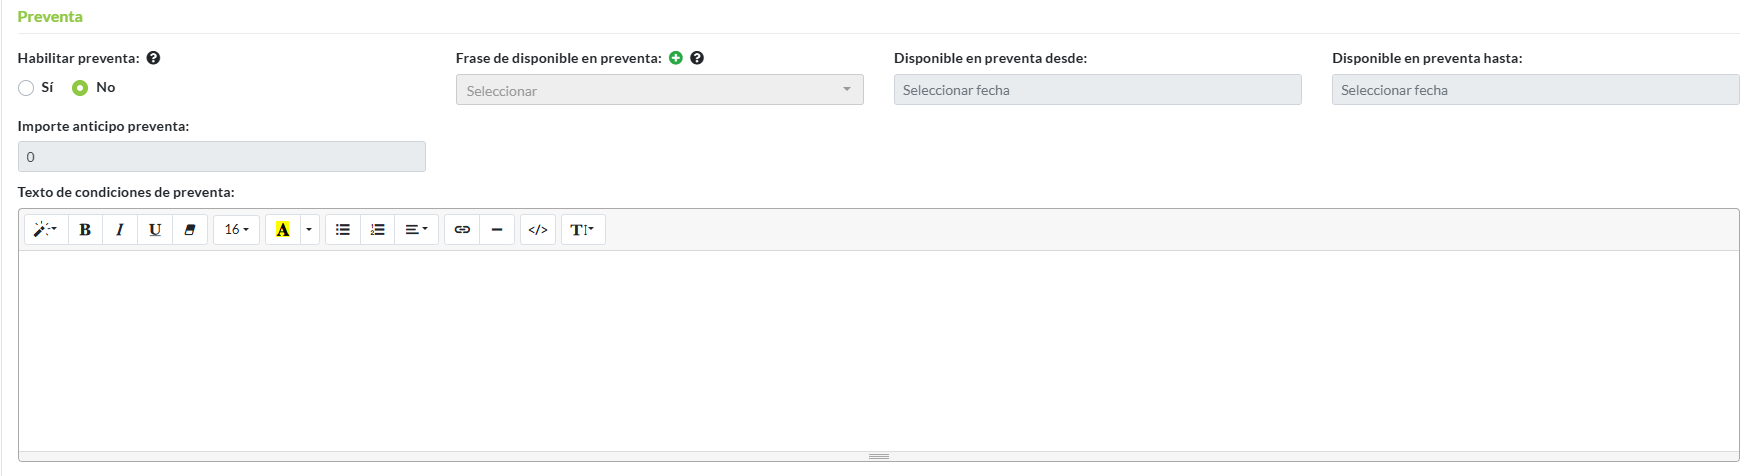Insert an unordered bullet list
The height and width of the screenshot is (476, 1752).
pyautogui.click(x=343, y=230)
